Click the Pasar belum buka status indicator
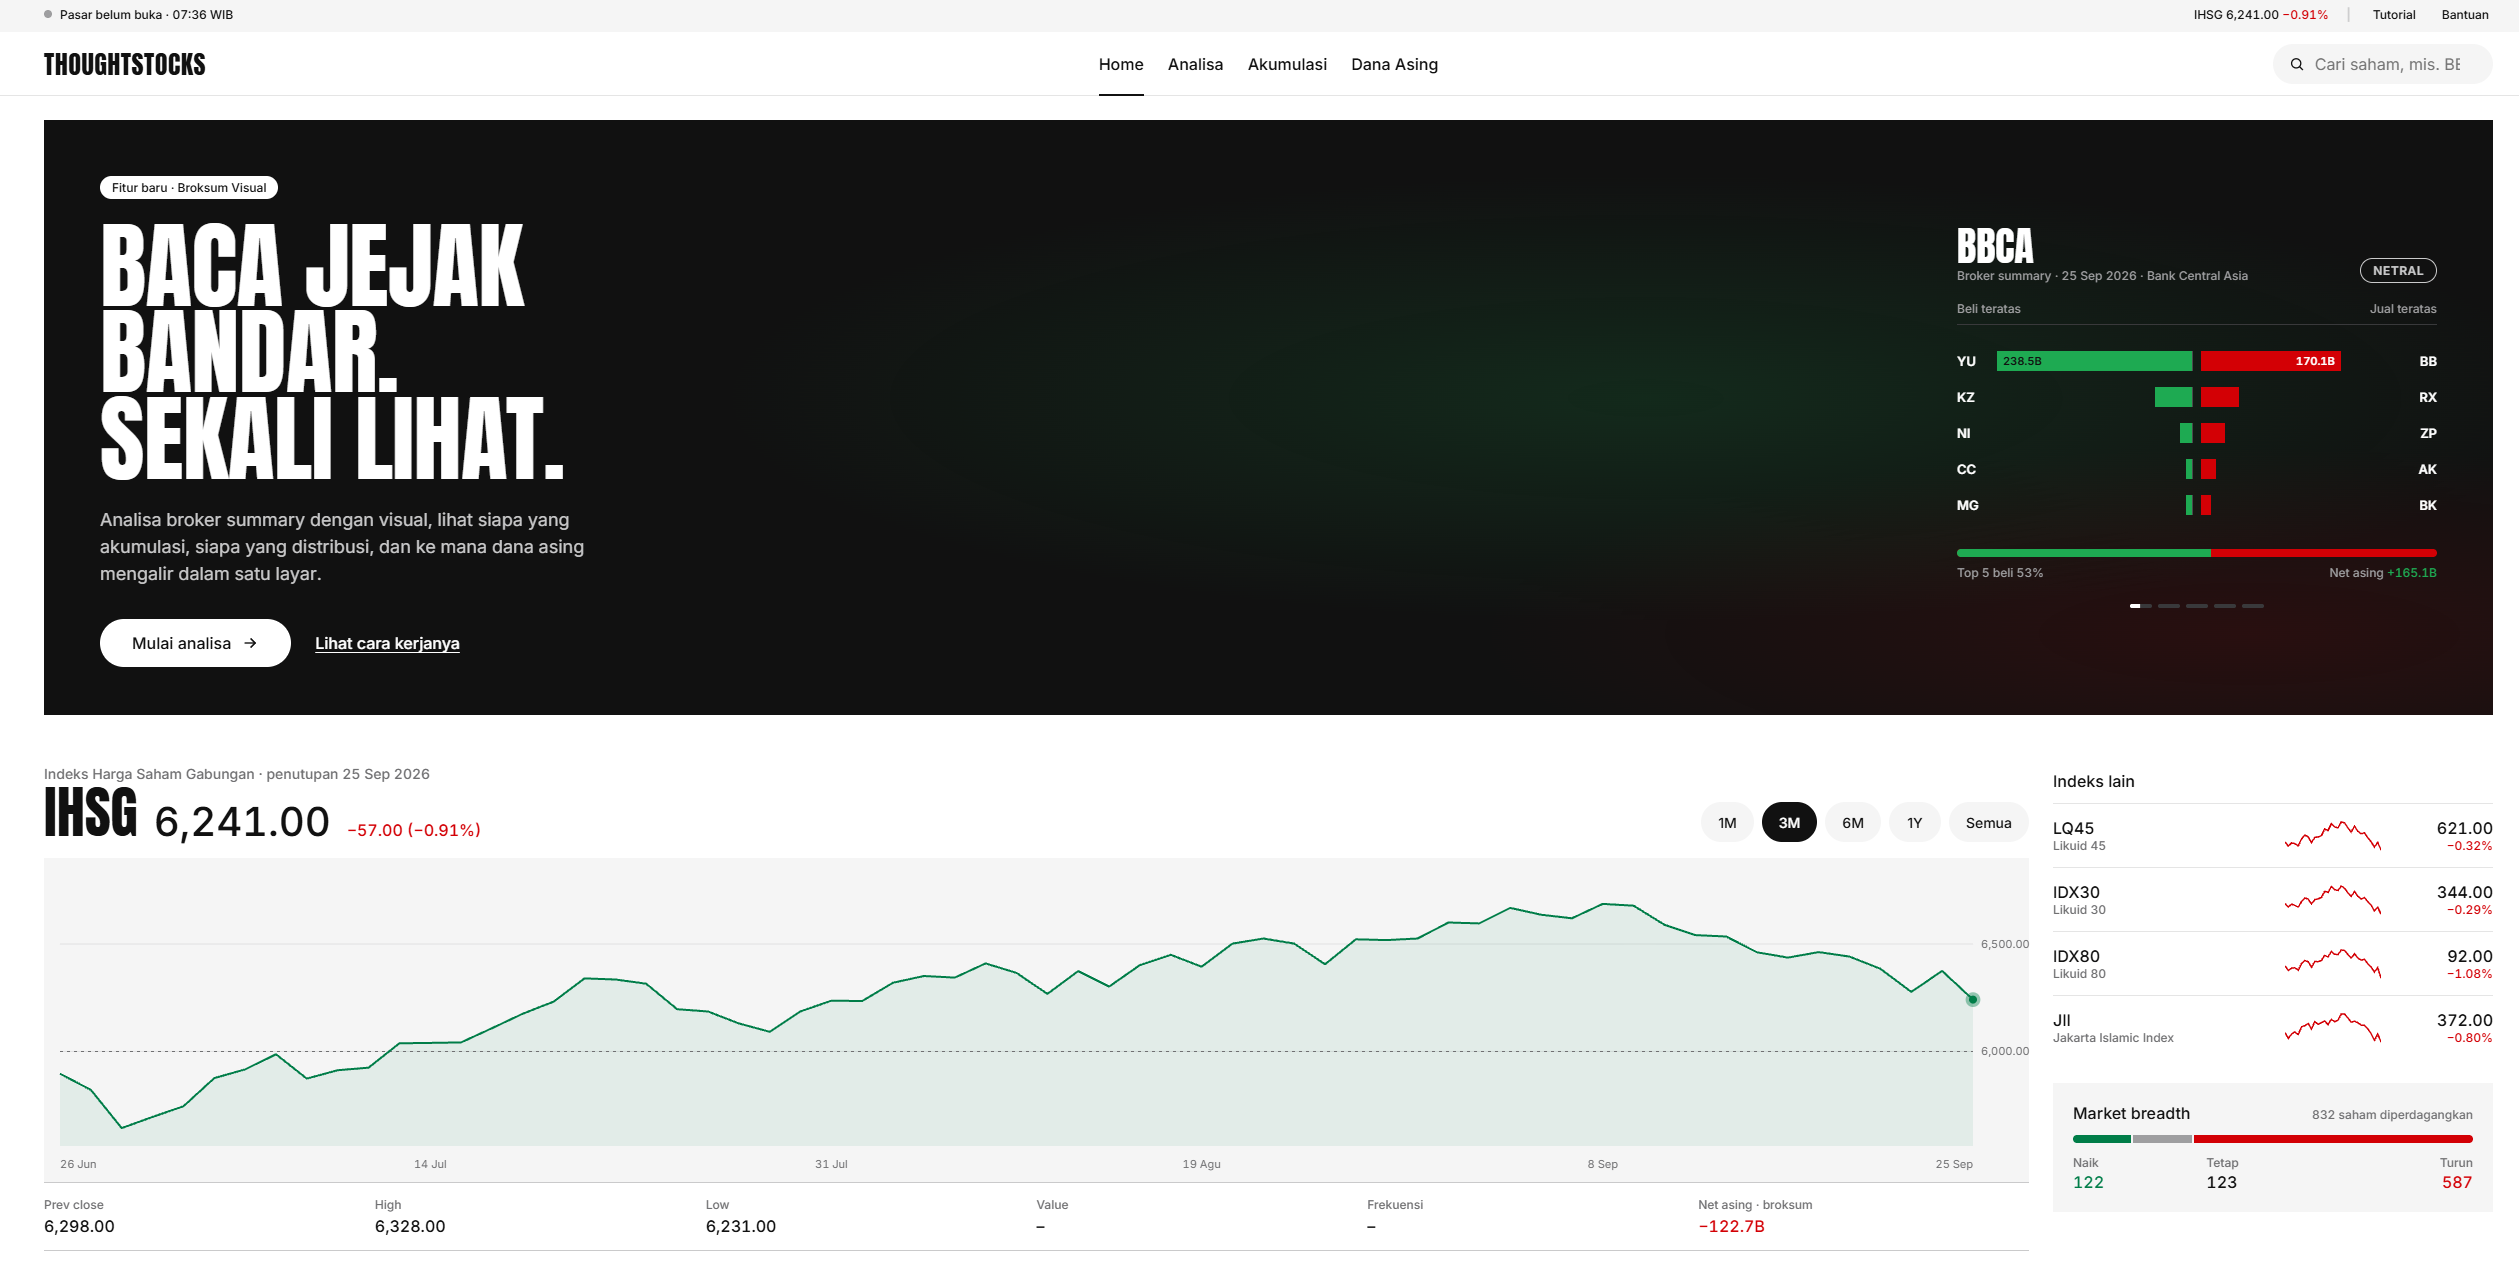This screenshot has height=1277, width=2519. point(139,15)
